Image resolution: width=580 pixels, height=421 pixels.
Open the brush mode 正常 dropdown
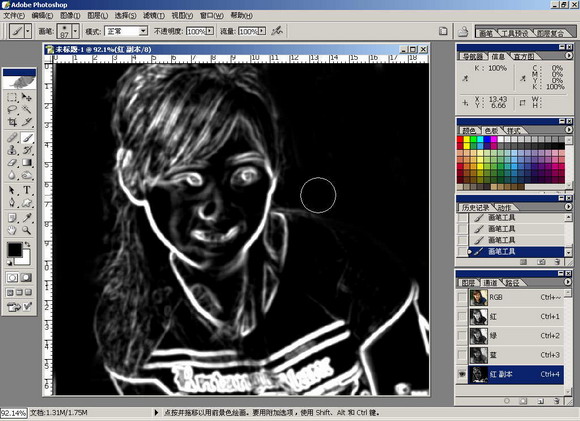pyautogui.click(x=143, y=31)
